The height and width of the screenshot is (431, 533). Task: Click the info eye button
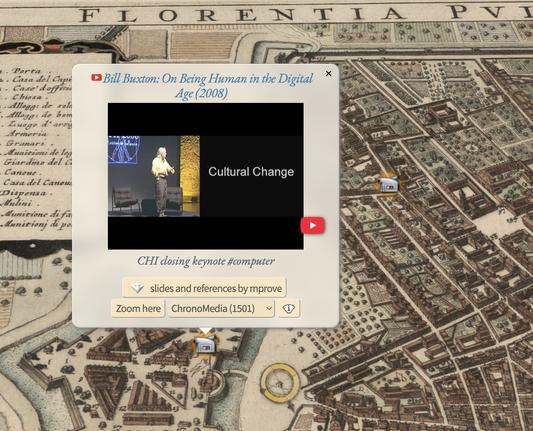point(289,309)
